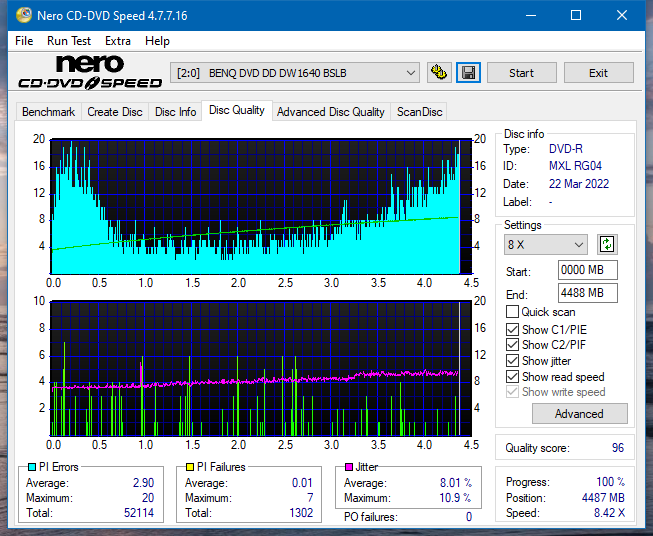Switch to the ScanDisc tab
Image resolution: width=653 pixels, height=536 pixels.
point(419,112)
